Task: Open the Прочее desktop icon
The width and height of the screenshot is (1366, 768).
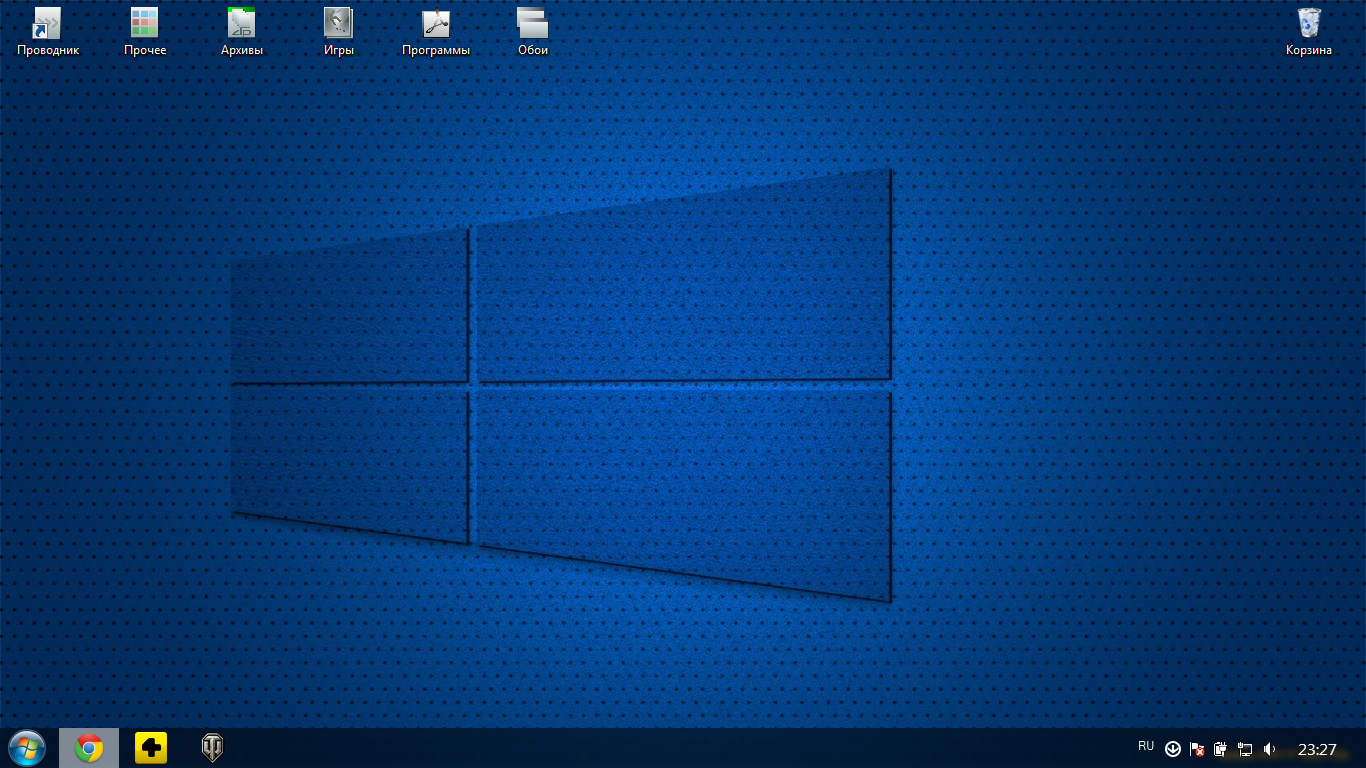Action: point(145,32)
